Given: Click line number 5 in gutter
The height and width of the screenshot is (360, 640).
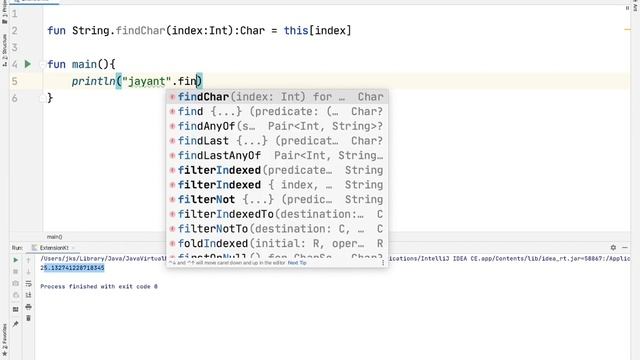Looking at the screenshot, I should [15, 81].
